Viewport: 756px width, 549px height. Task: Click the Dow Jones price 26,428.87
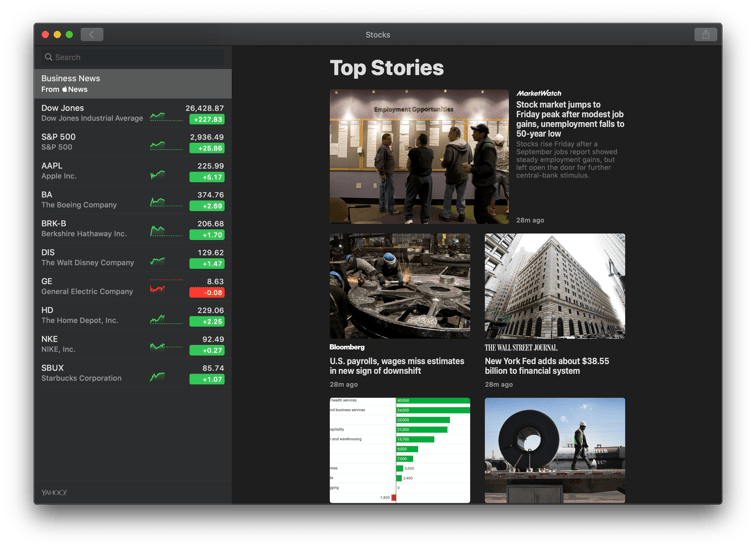pos(204,108)
